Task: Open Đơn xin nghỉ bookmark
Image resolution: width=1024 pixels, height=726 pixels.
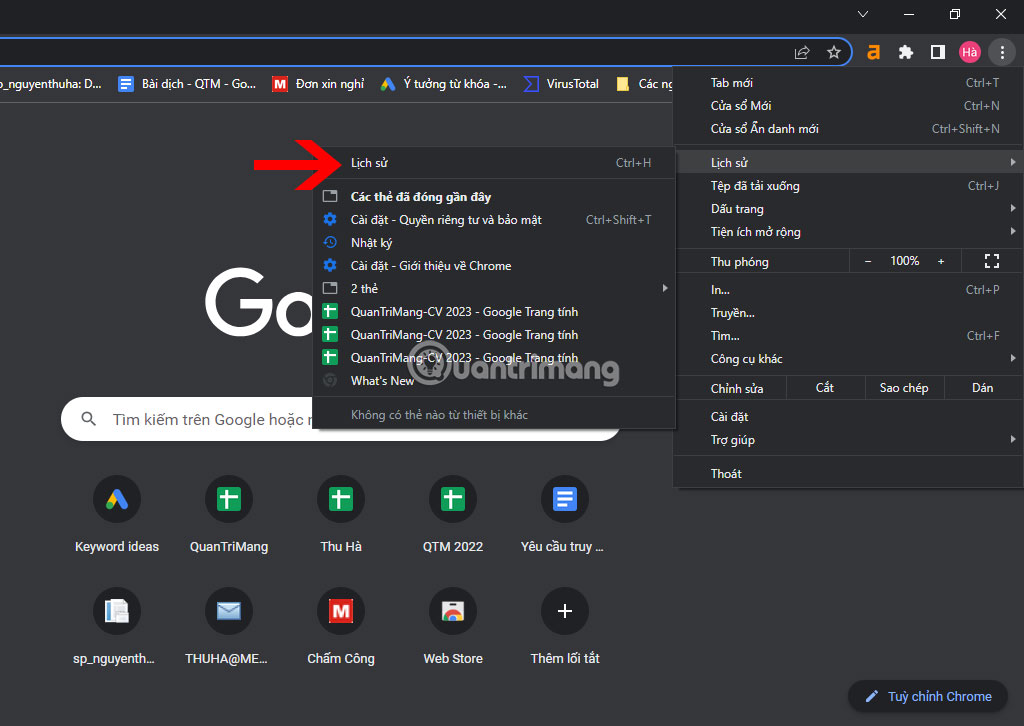Action: coord(319,84)
